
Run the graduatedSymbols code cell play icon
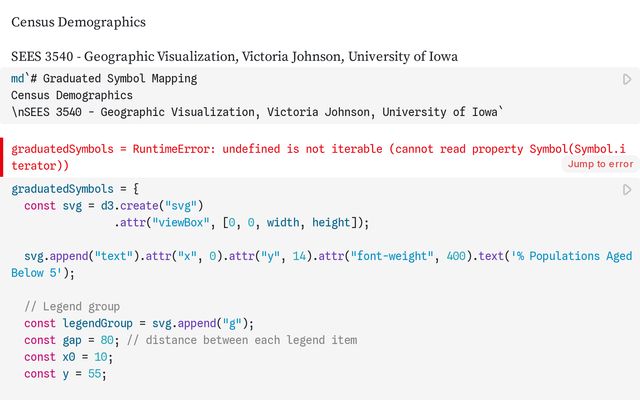627,189
